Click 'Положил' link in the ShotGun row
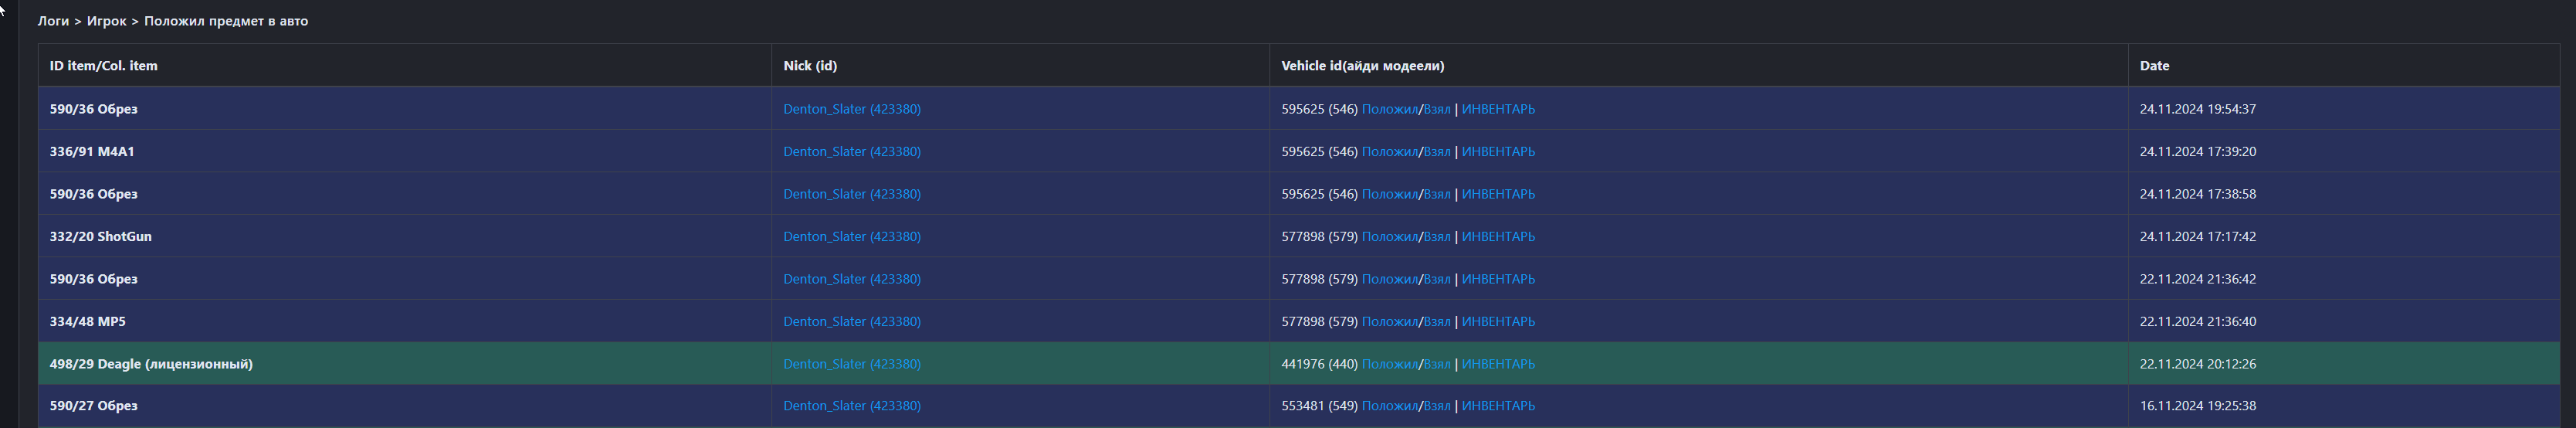 [x=1389, y=236]
